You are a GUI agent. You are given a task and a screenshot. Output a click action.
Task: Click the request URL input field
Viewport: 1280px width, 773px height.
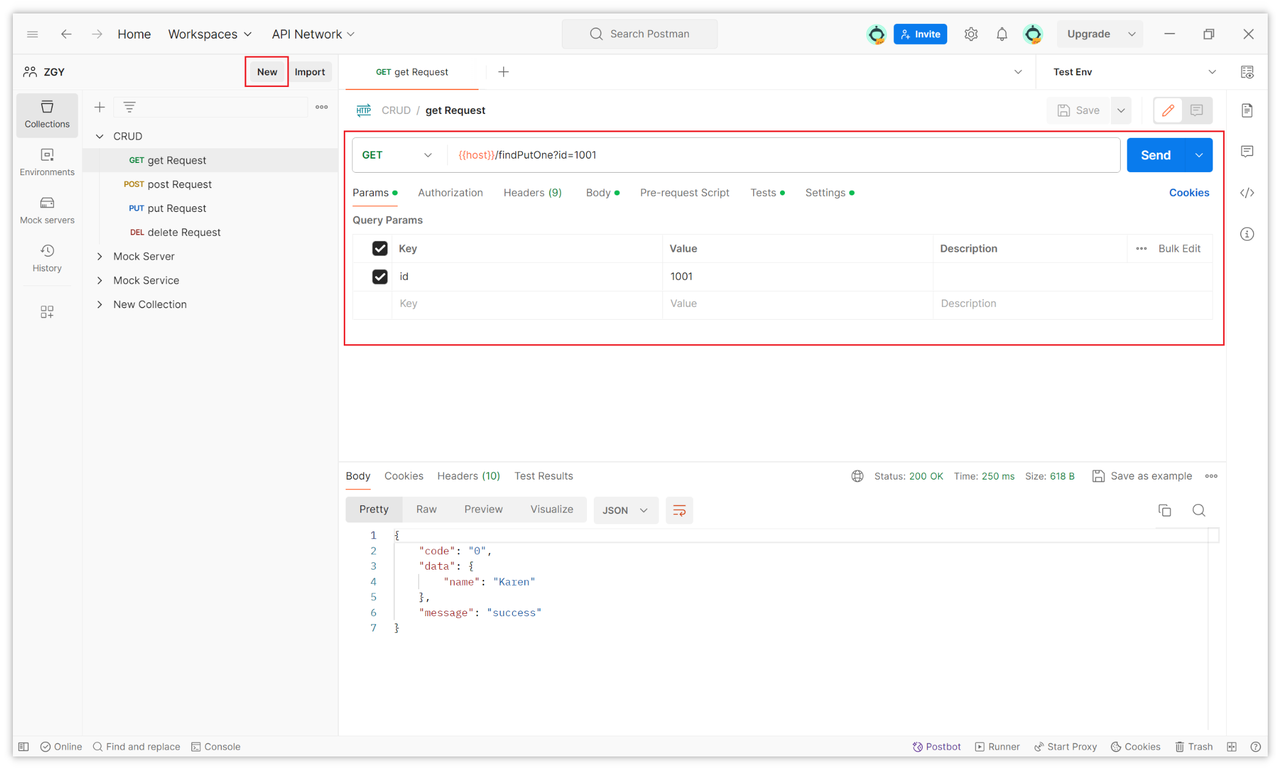(x=784, y=155)
